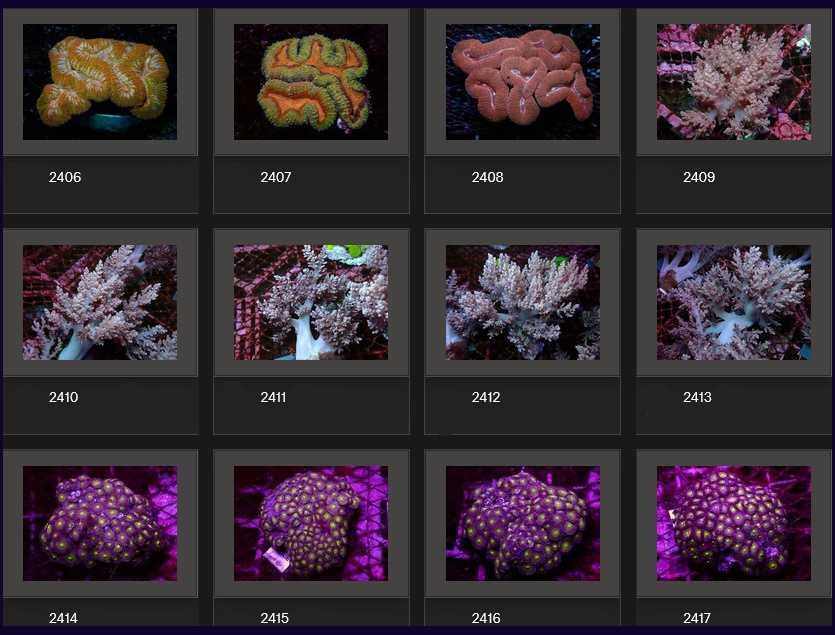Image resolution: width=835 pixels, height=635 pixels.
Task: Open coral thumbnail 2409
Action: pyautogui.click(x=734, y=82)
